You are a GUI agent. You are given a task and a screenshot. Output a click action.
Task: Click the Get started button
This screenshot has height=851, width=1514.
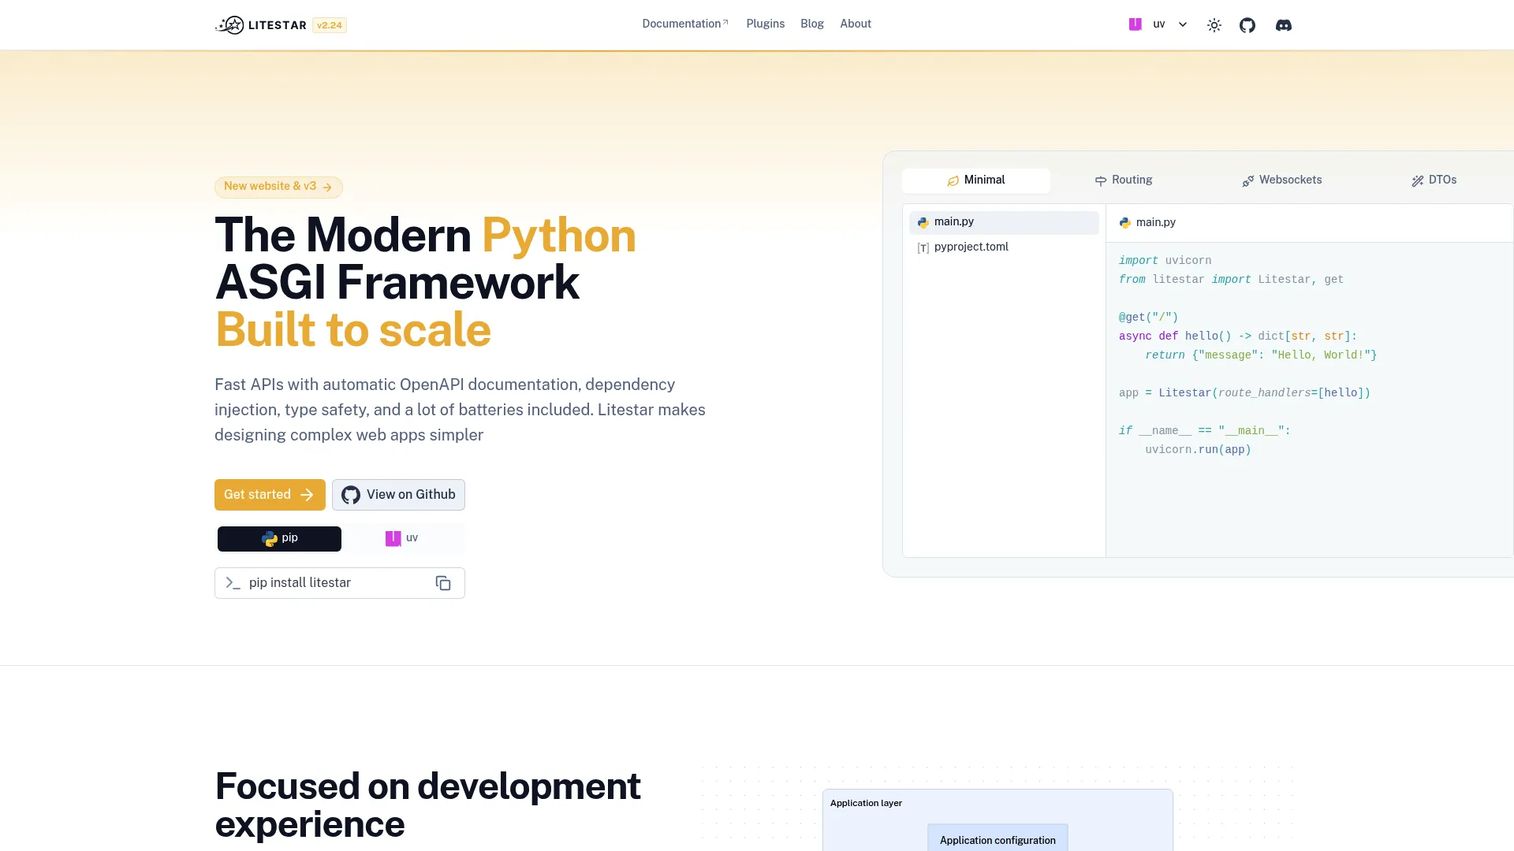click(x=269, y=495)
